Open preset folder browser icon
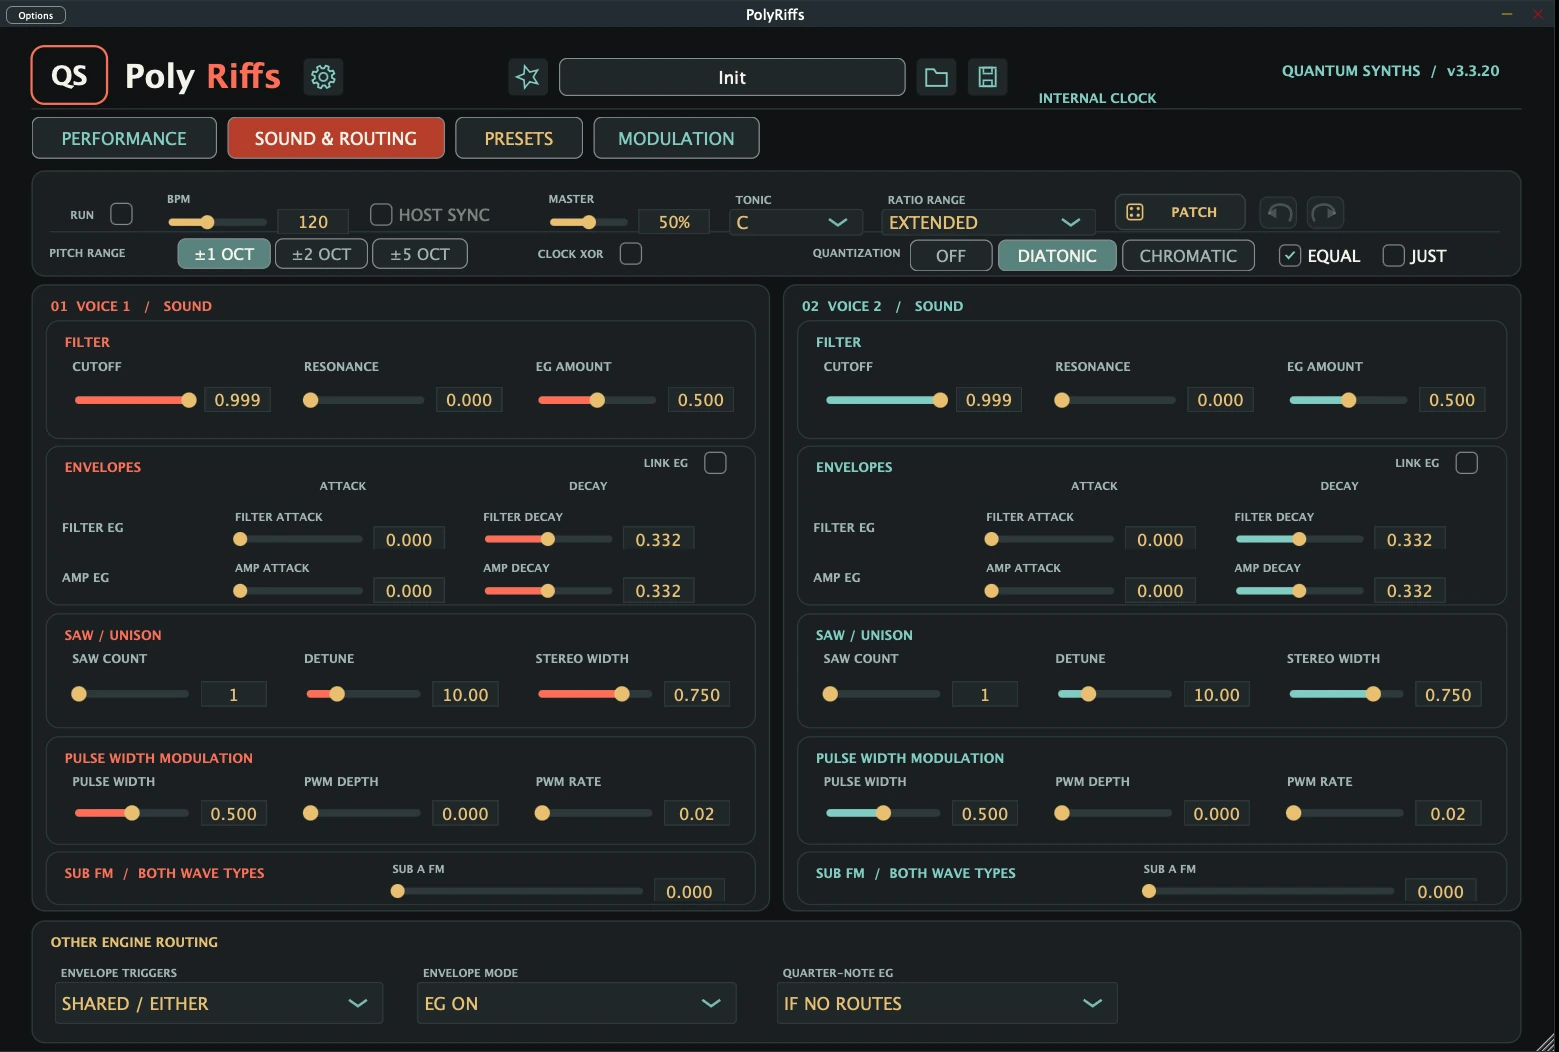 pyautogui.click(x=936, y=77)
